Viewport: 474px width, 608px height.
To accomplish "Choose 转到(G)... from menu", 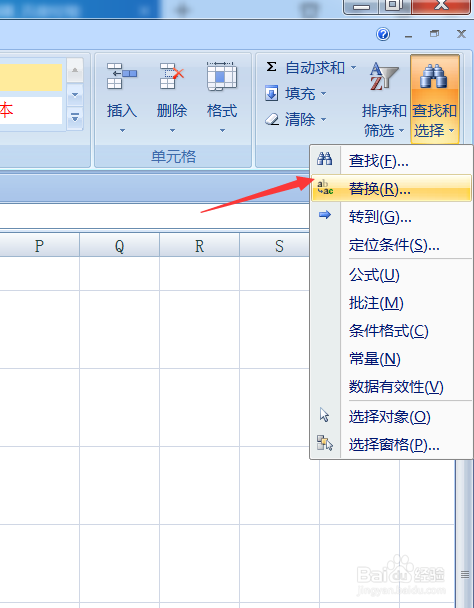I will (x=392, y=216).
